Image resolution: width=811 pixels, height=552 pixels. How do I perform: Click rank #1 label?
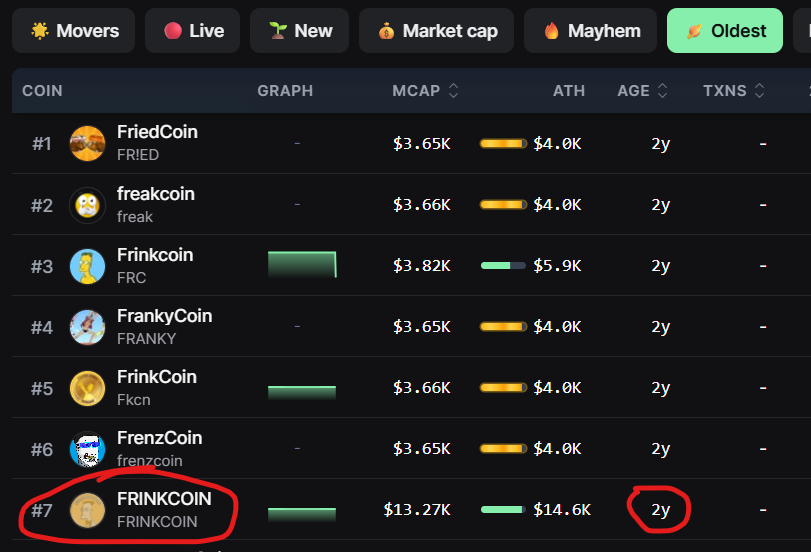41,144
